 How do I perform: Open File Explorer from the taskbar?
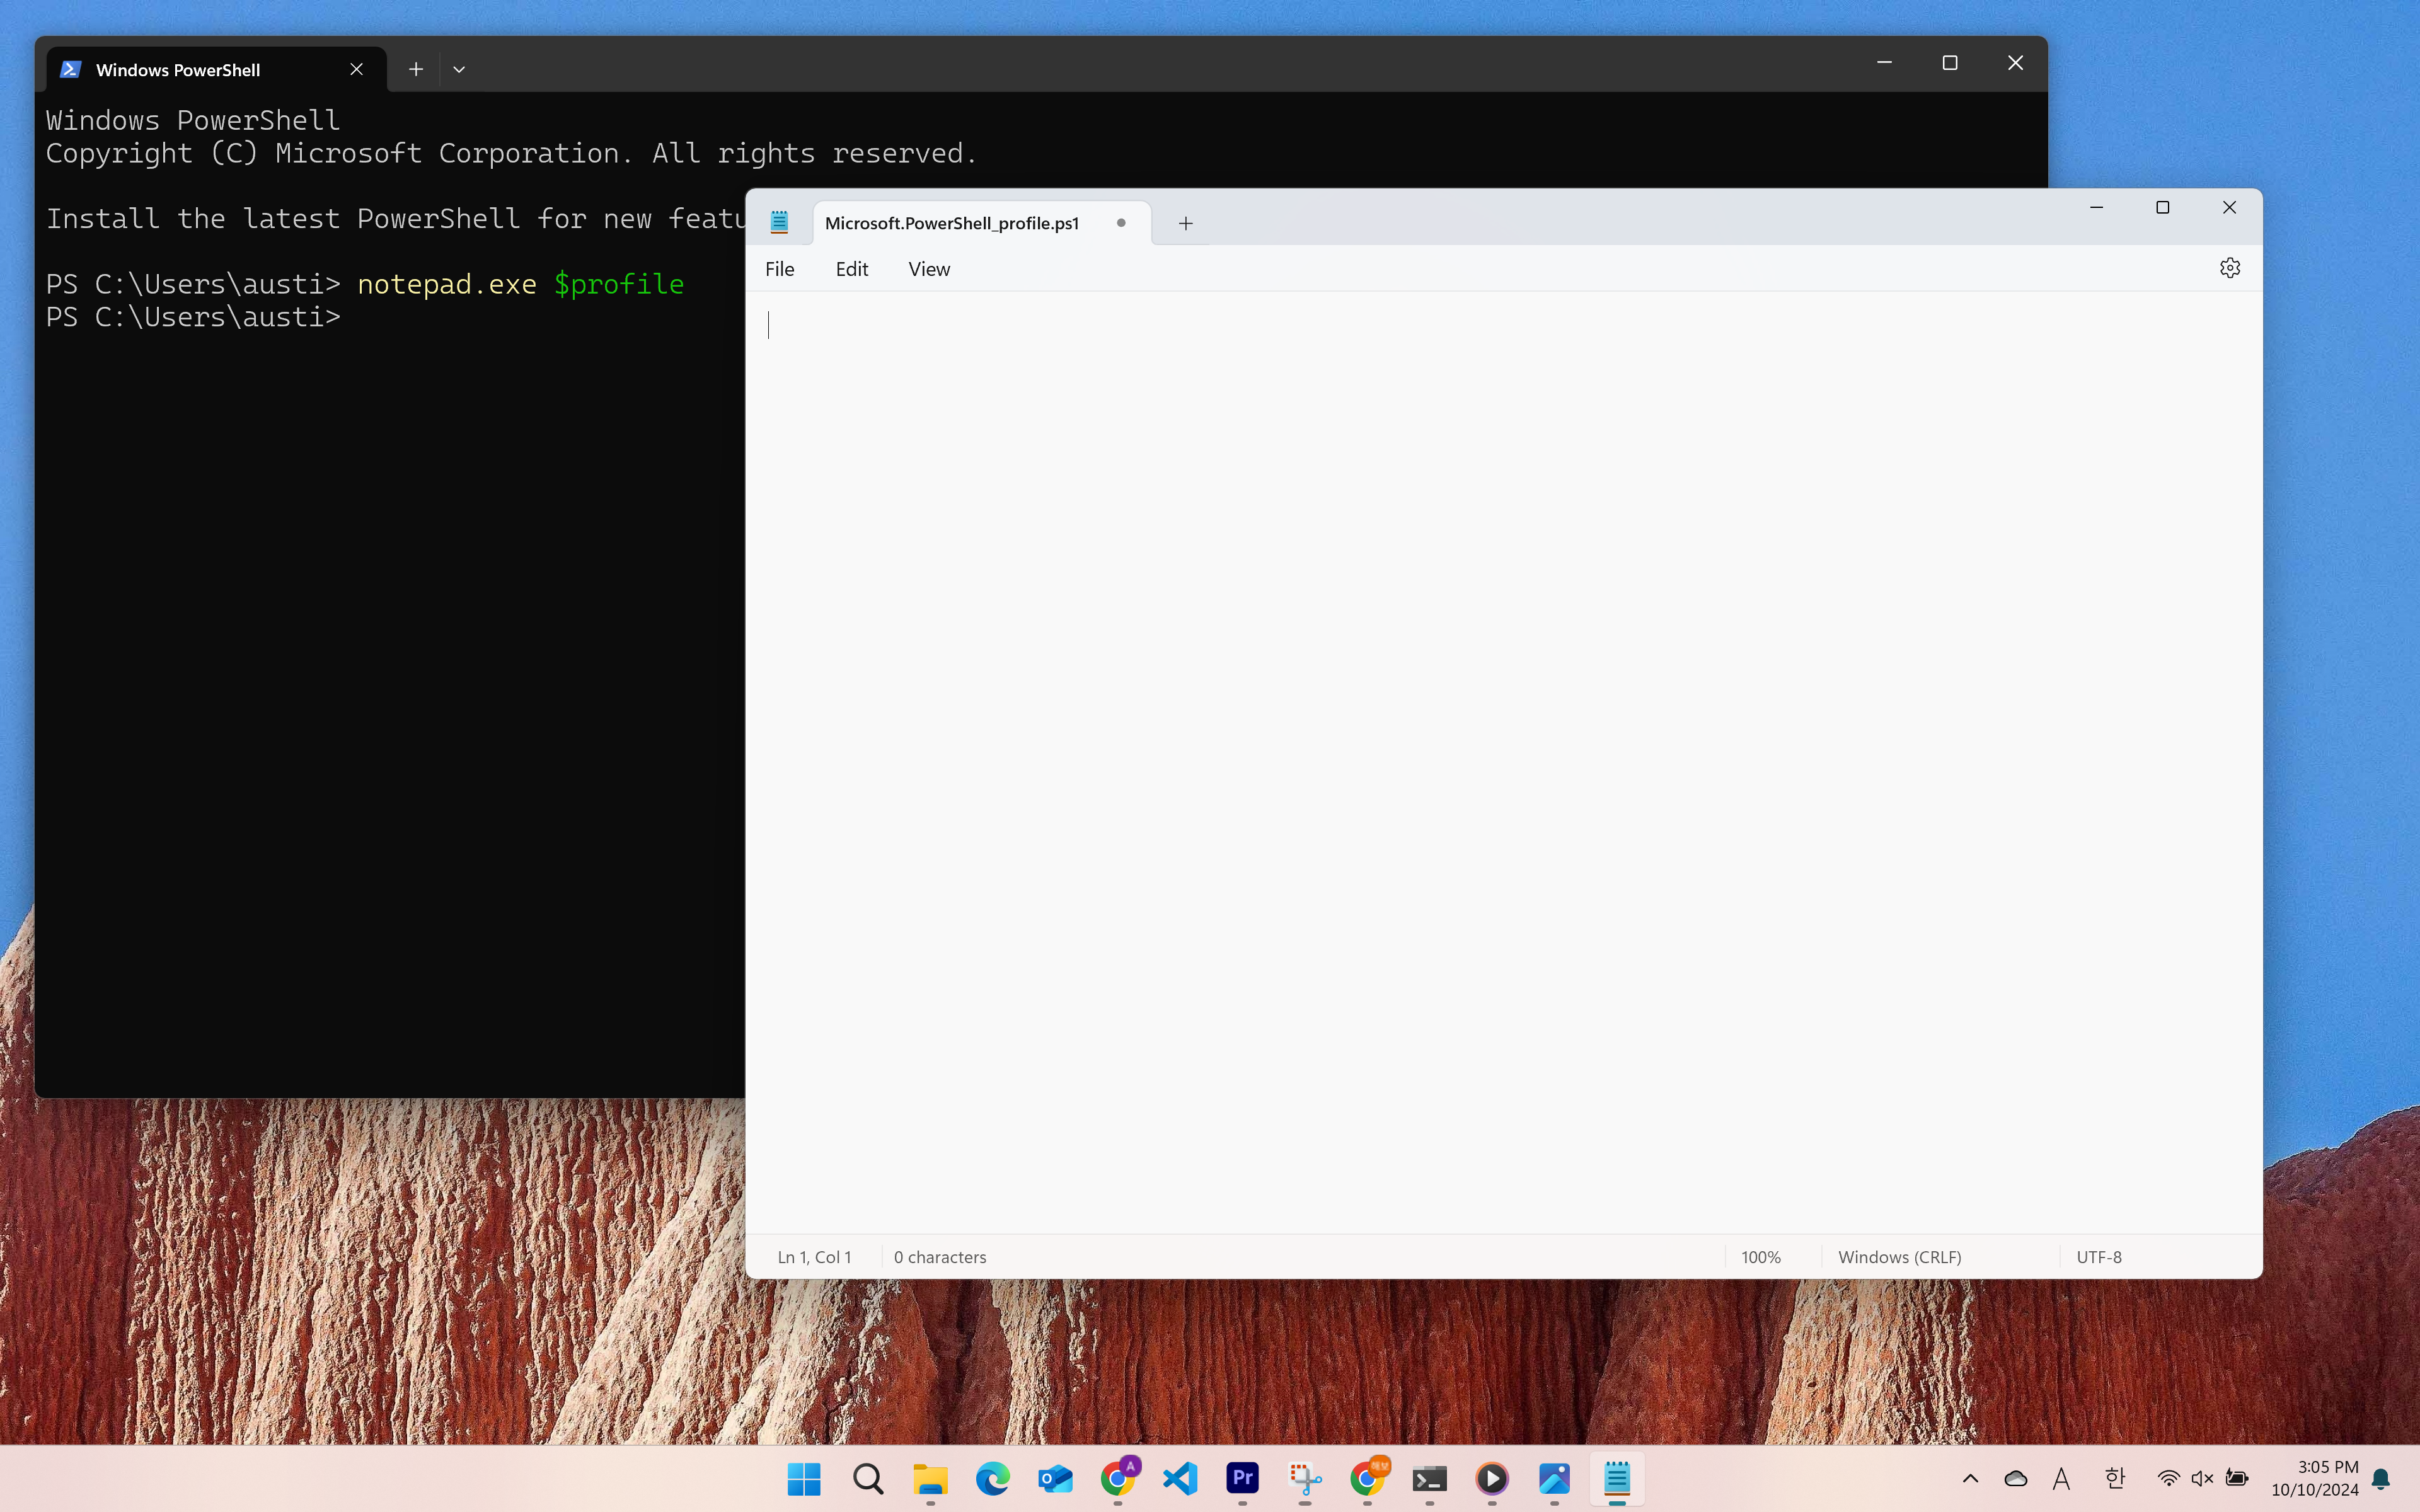click(x=930, y=1478)
